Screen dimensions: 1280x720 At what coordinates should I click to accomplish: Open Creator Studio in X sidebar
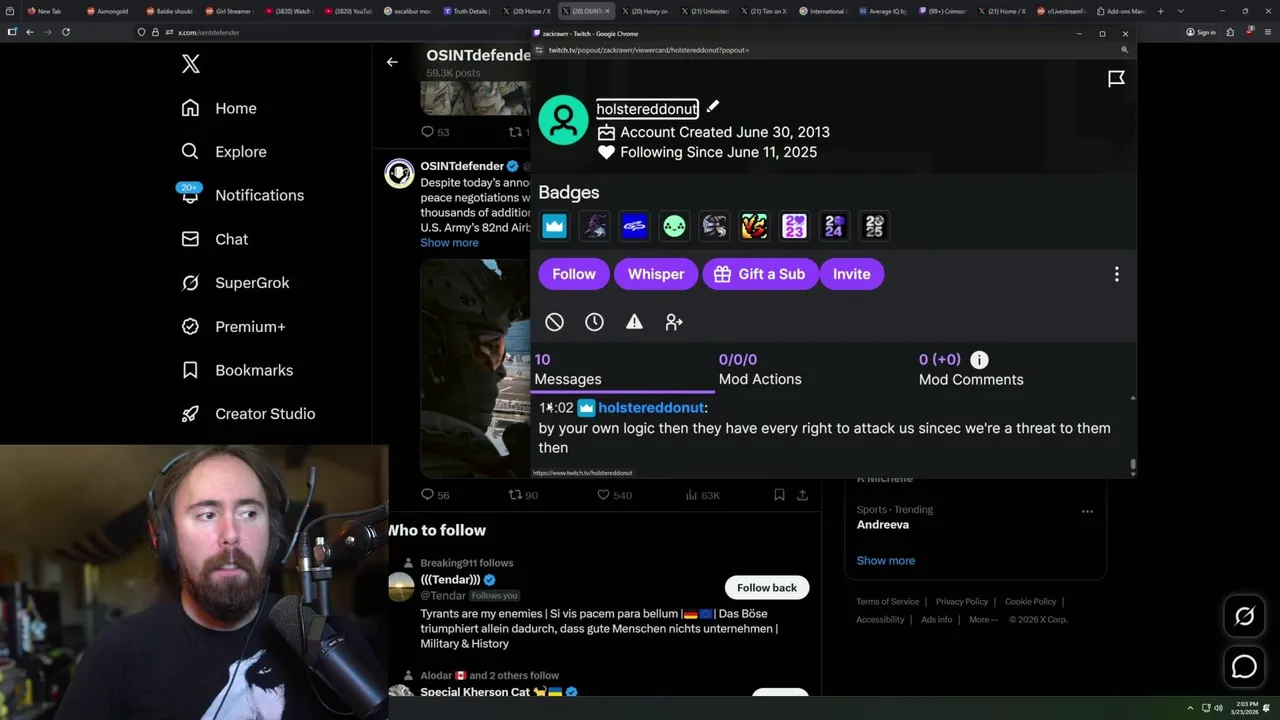pyautogui.click(x=248, y=414)
